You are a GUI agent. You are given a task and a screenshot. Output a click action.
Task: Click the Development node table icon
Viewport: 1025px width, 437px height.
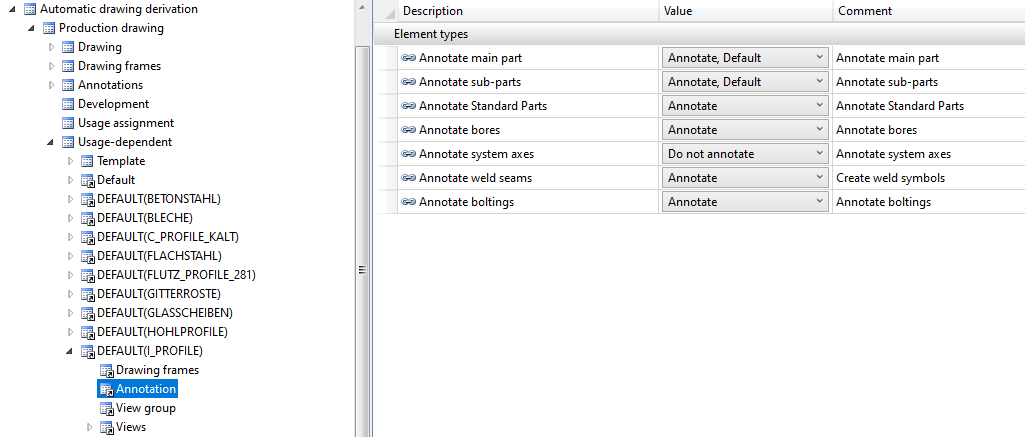click(x=68, y=104)
